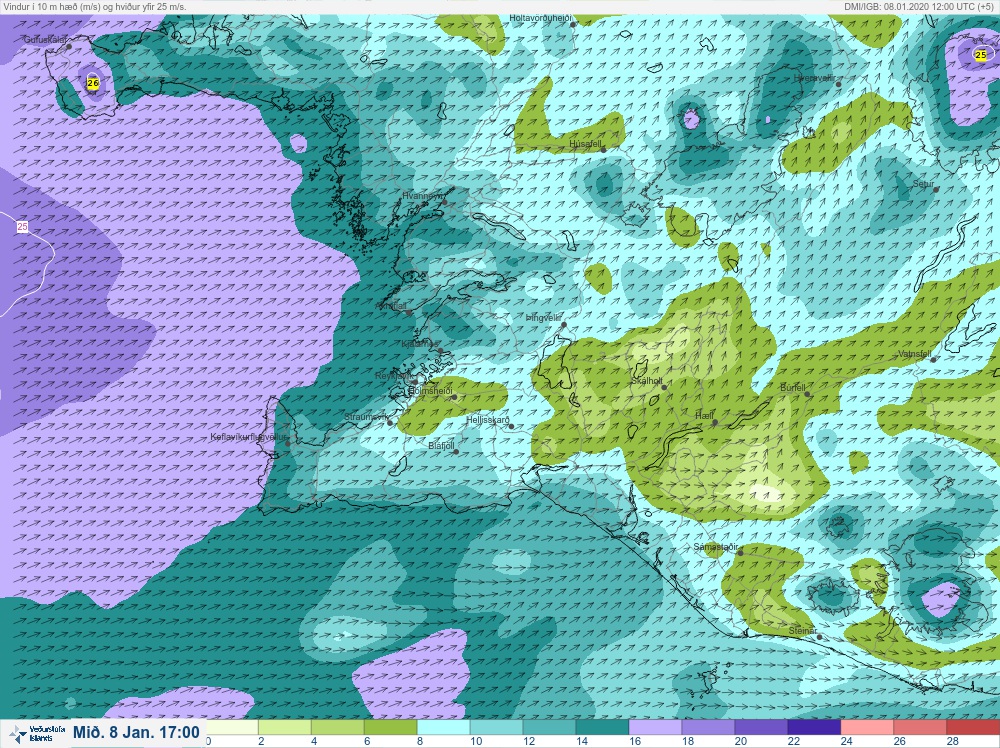Click the legend value 16
This screenshot has height=748, width=1000.
coord(633,742)
